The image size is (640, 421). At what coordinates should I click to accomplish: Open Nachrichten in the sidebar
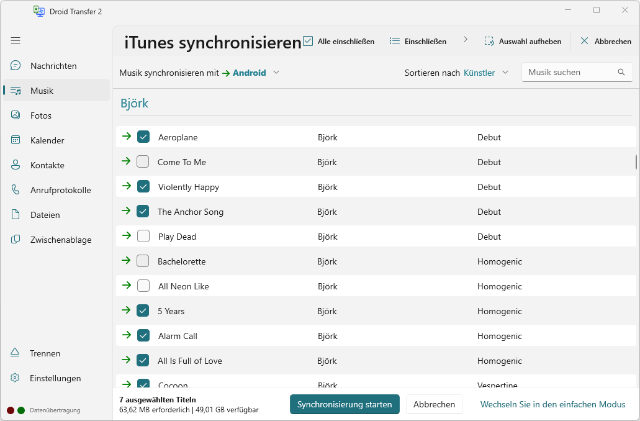(56, 66)
